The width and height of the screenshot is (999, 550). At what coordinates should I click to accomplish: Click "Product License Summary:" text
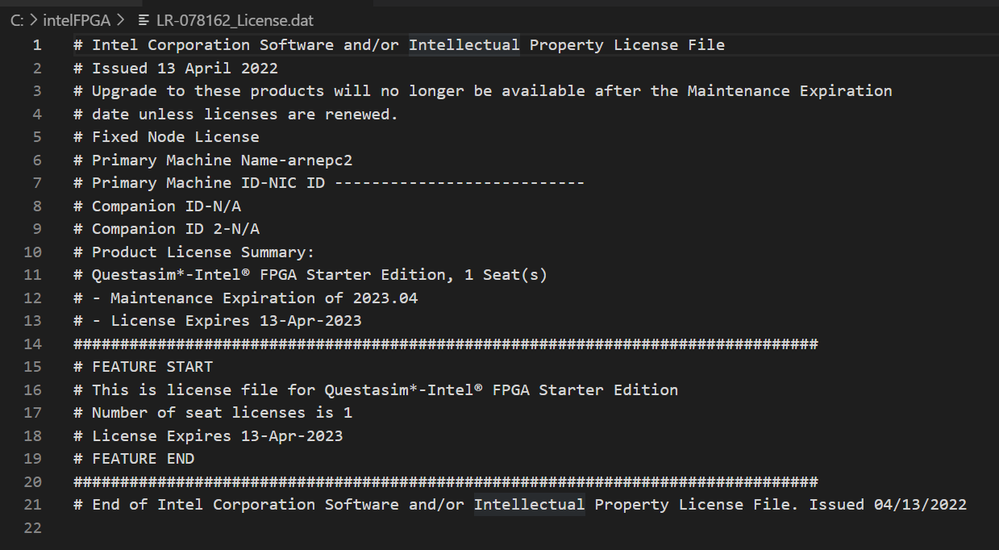203,252
